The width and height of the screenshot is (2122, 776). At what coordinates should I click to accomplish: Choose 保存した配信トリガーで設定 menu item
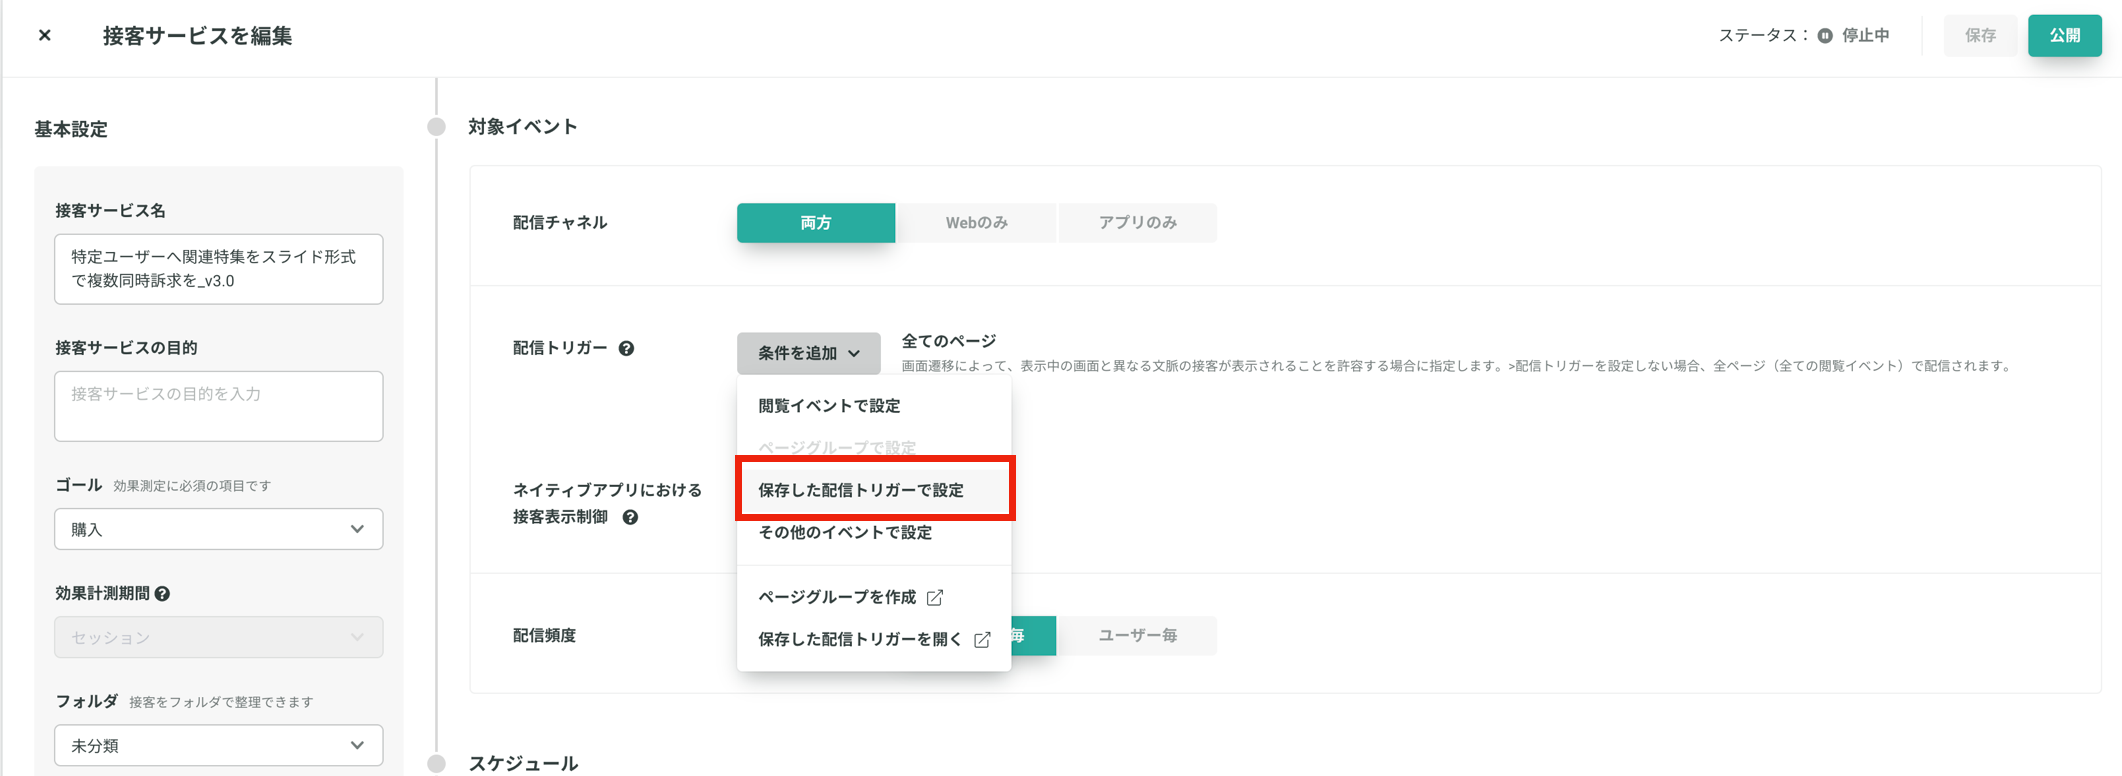[873, 490]
